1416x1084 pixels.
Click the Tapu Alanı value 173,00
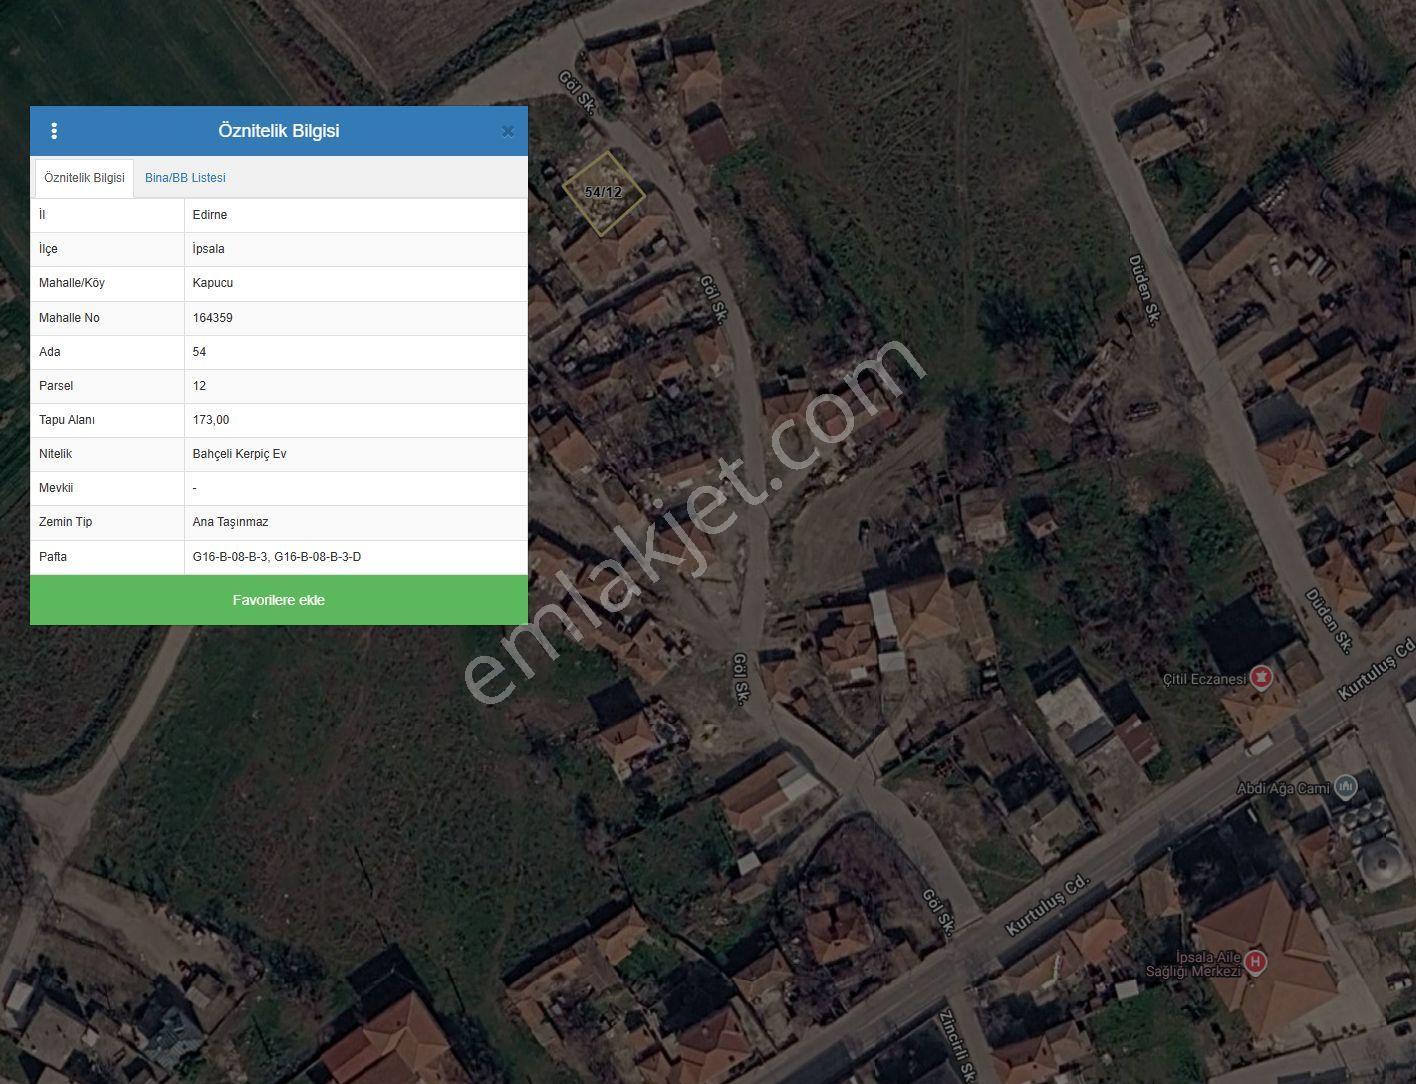pyautogui.click(x=211, y=420)
